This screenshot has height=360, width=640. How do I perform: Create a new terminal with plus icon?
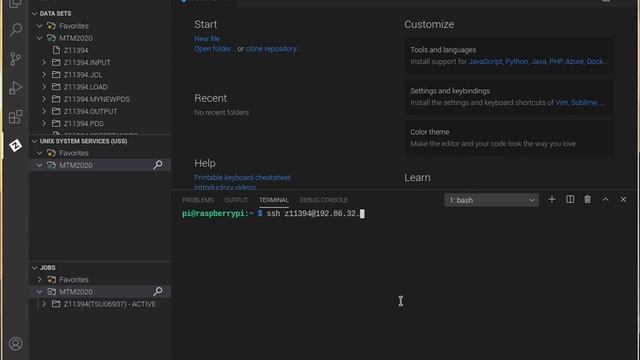click(x=552, y=200)
